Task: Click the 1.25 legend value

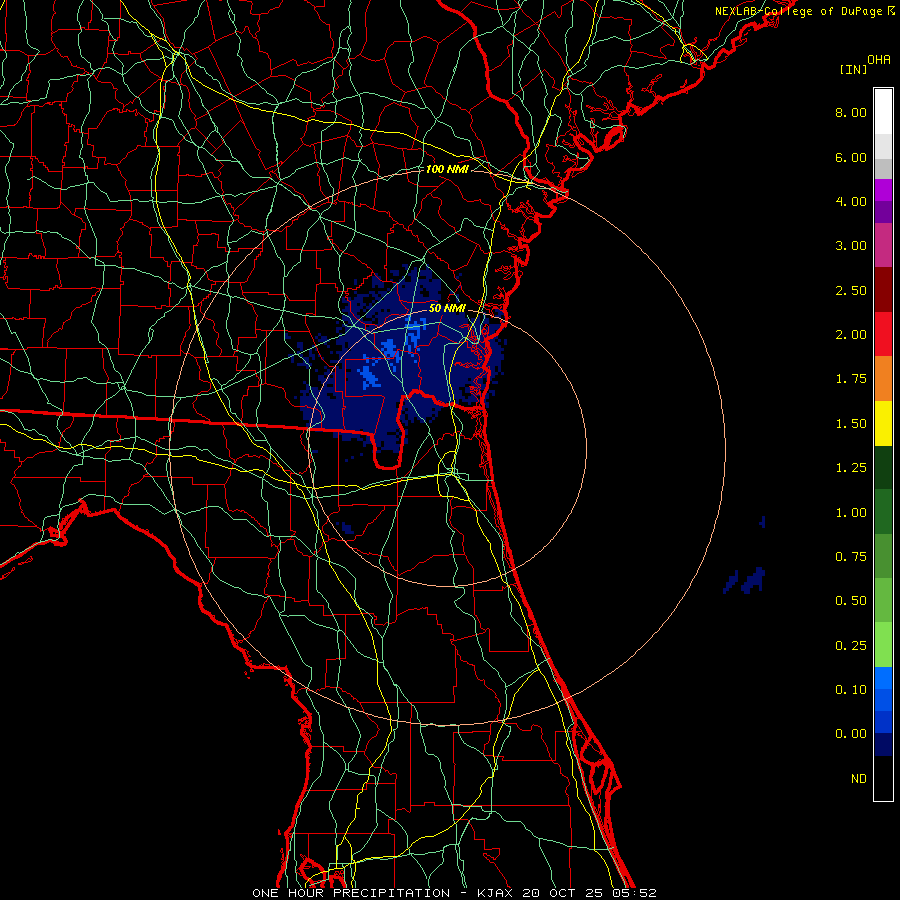Action: pyautogui.click(x=851, y=468)
